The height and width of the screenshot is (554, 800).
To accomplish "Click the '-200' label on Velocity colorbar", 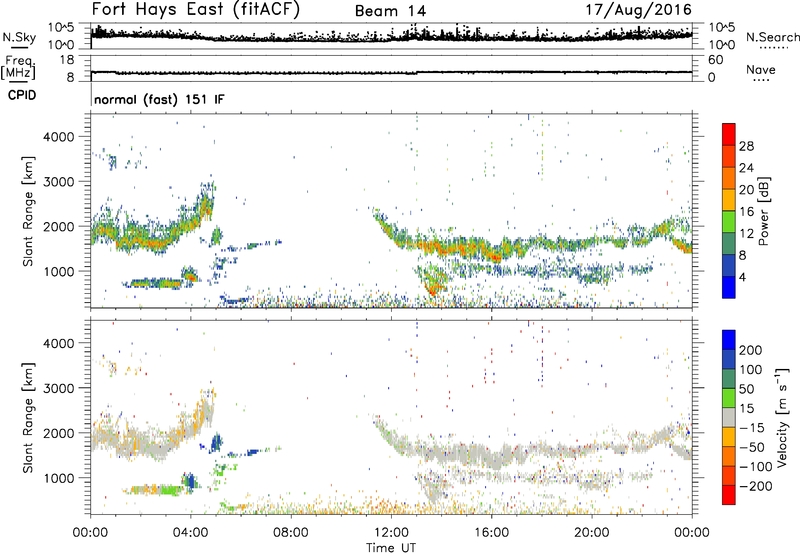I will tap(756, 486).
